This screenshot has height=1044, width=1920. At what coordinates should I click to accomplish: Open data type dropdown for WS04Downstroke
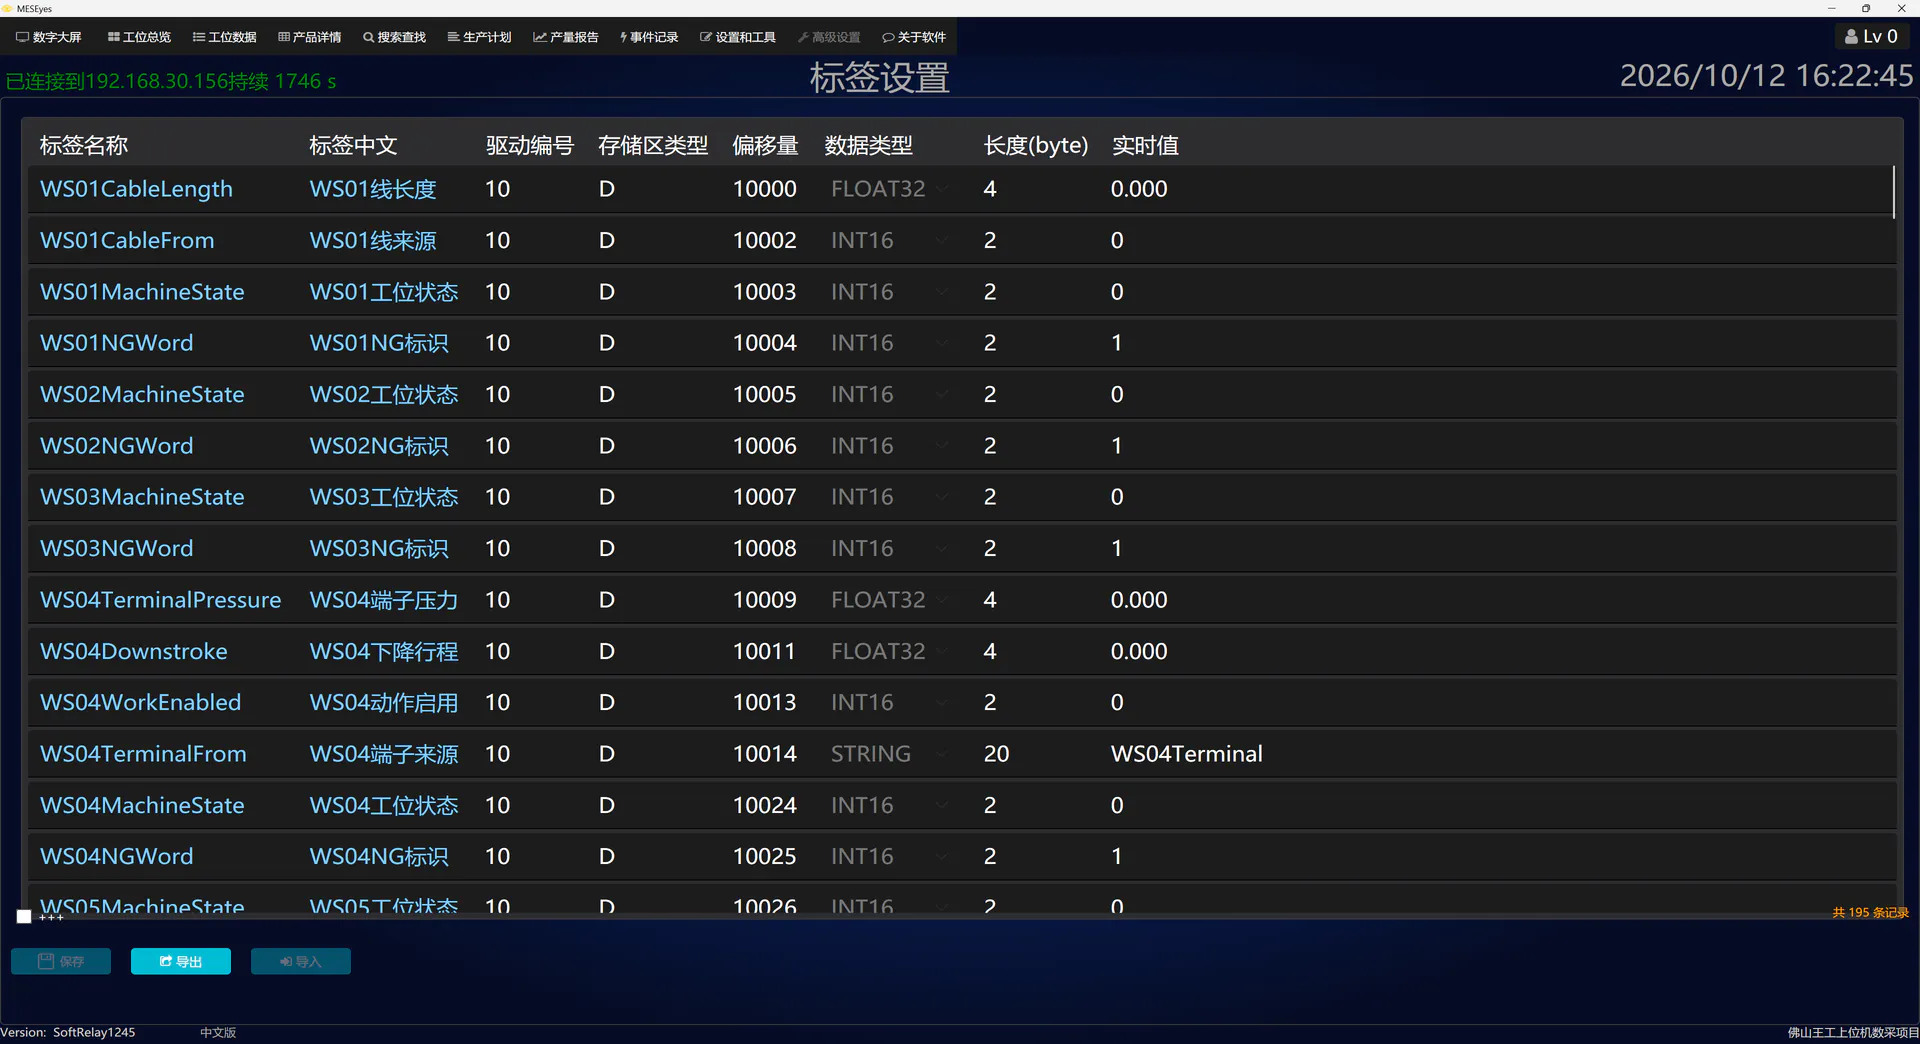tap(941, 651)
